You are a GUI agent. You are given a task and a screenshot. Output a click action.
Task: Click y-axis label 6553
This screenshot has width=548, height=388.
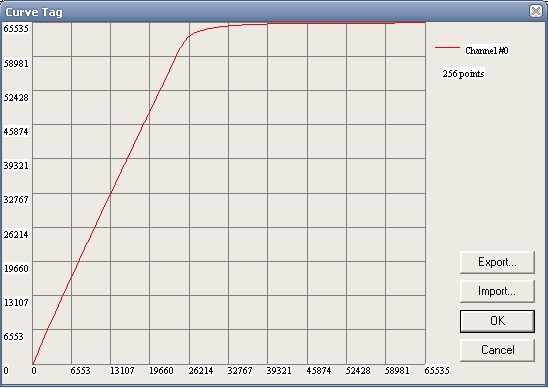click(x=14, y=337)
